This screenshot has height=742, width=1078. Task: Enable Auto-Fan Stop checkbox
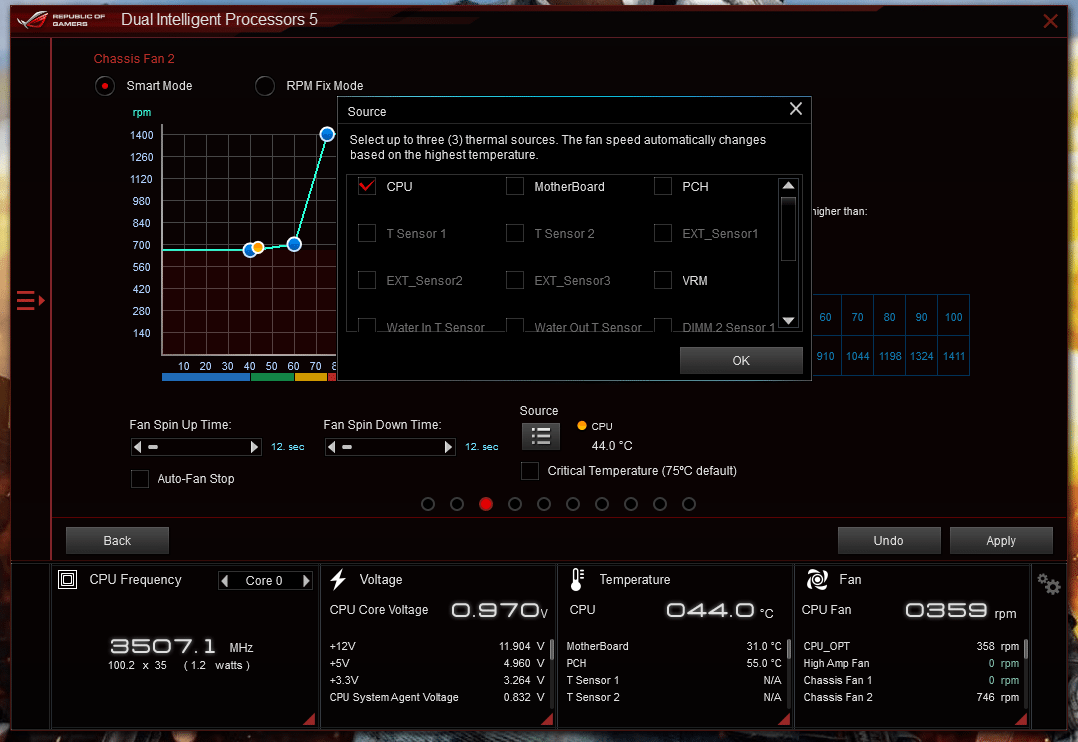click(140, 479)
